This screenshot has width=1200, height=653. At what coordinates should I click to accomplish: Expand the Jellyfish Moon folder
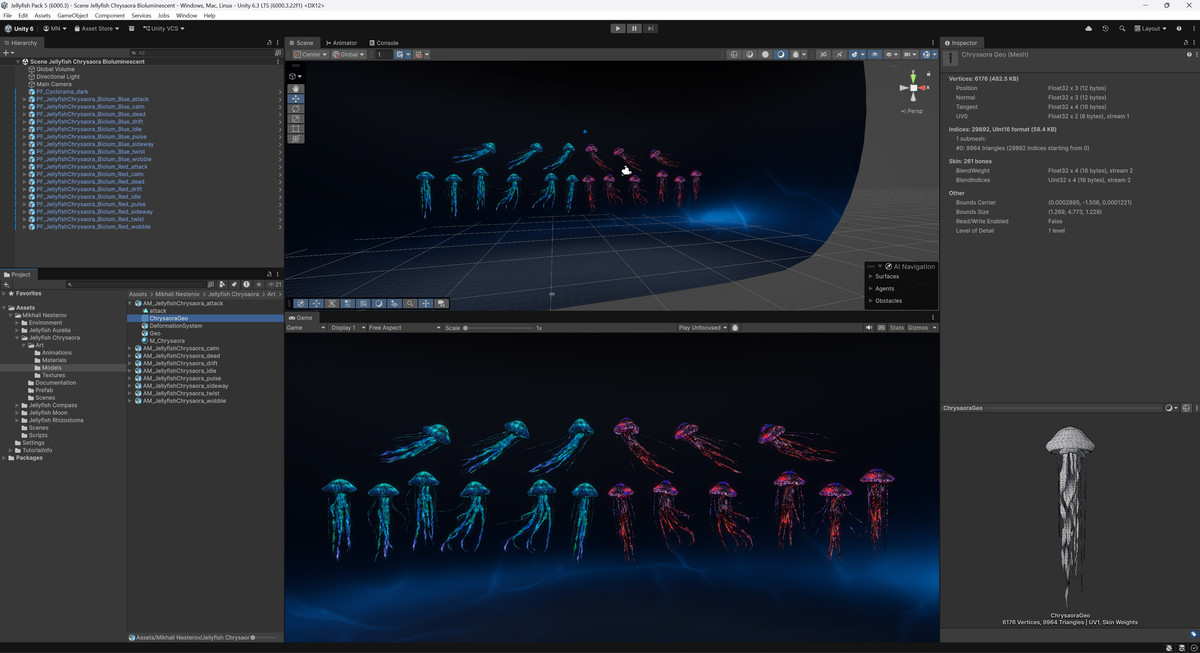coord(18,413)
